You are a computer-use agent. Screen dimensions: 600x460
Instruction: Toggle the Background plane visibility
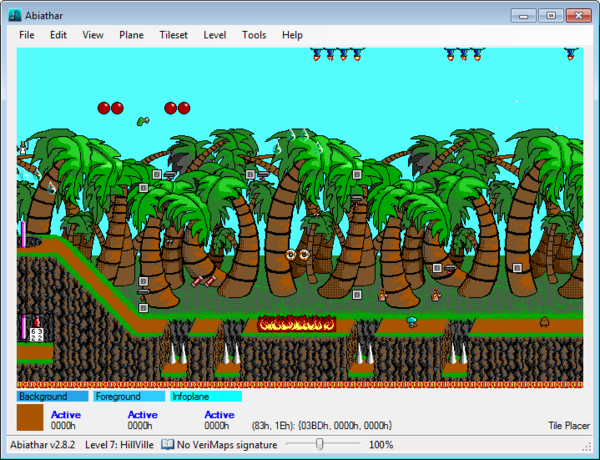52,397
